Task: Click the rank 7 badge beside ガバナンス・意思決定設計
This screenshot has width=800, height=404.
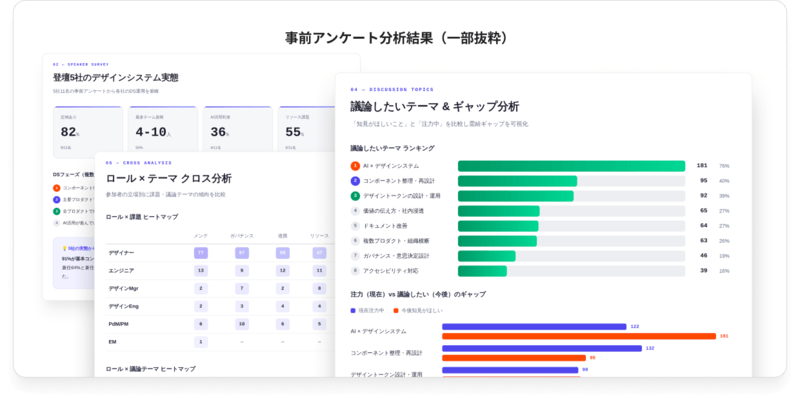Action: coord(355,256)
